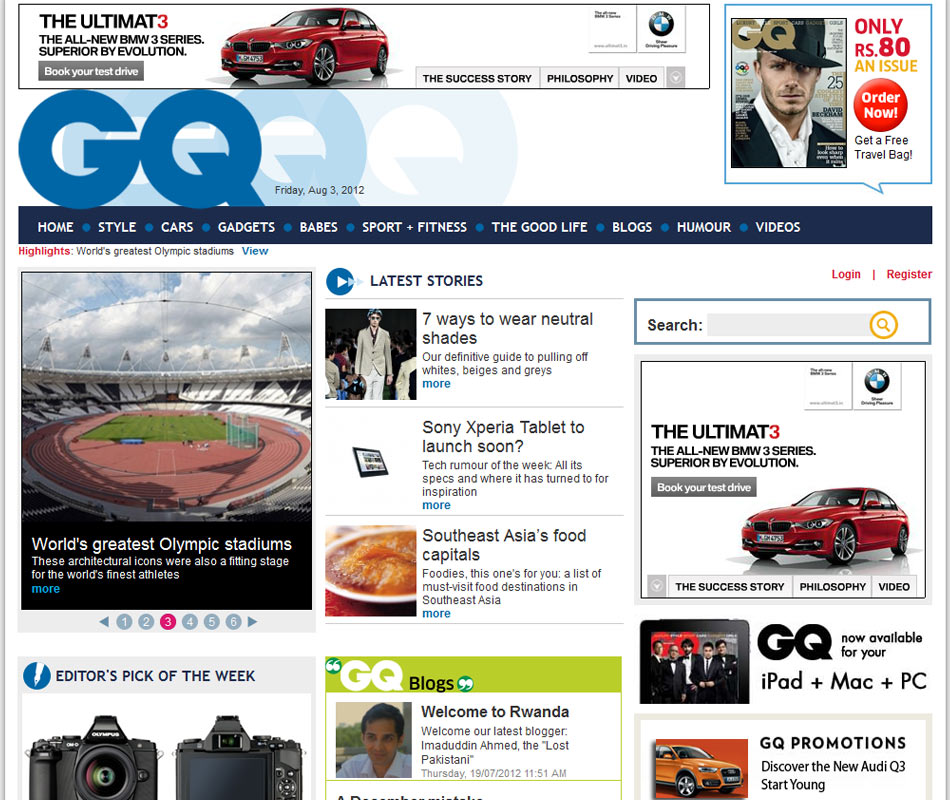This screenshot has width=950, height=800.
Task: Click the red BMW car in top banner
Action: [305, 45]
